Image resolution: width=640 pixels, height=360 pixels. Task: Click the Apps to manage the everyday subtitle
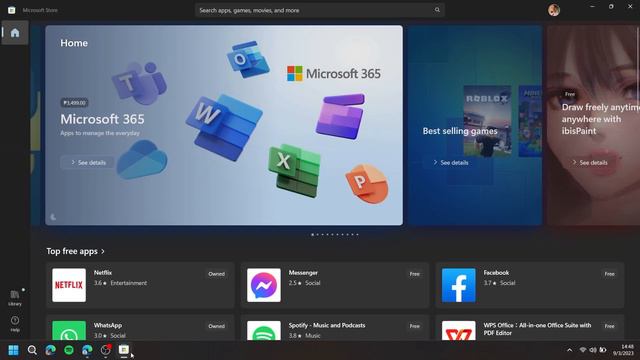[x=100, y=133]
